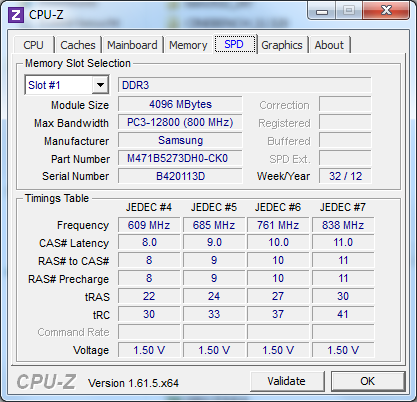
Task: Select the 4096 MBytes module size value
Action: [x=180, y=104]
